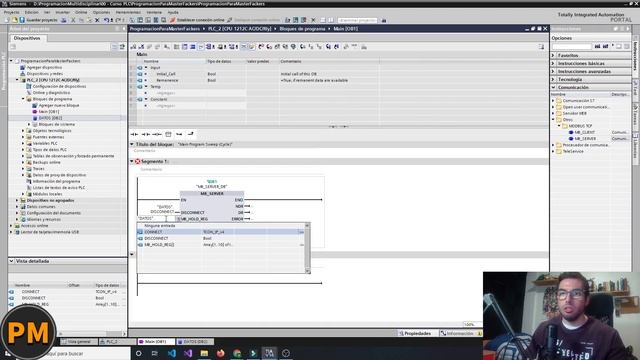
Task: Collapse the Segmento 1 network
Action: tap(132, 161)
